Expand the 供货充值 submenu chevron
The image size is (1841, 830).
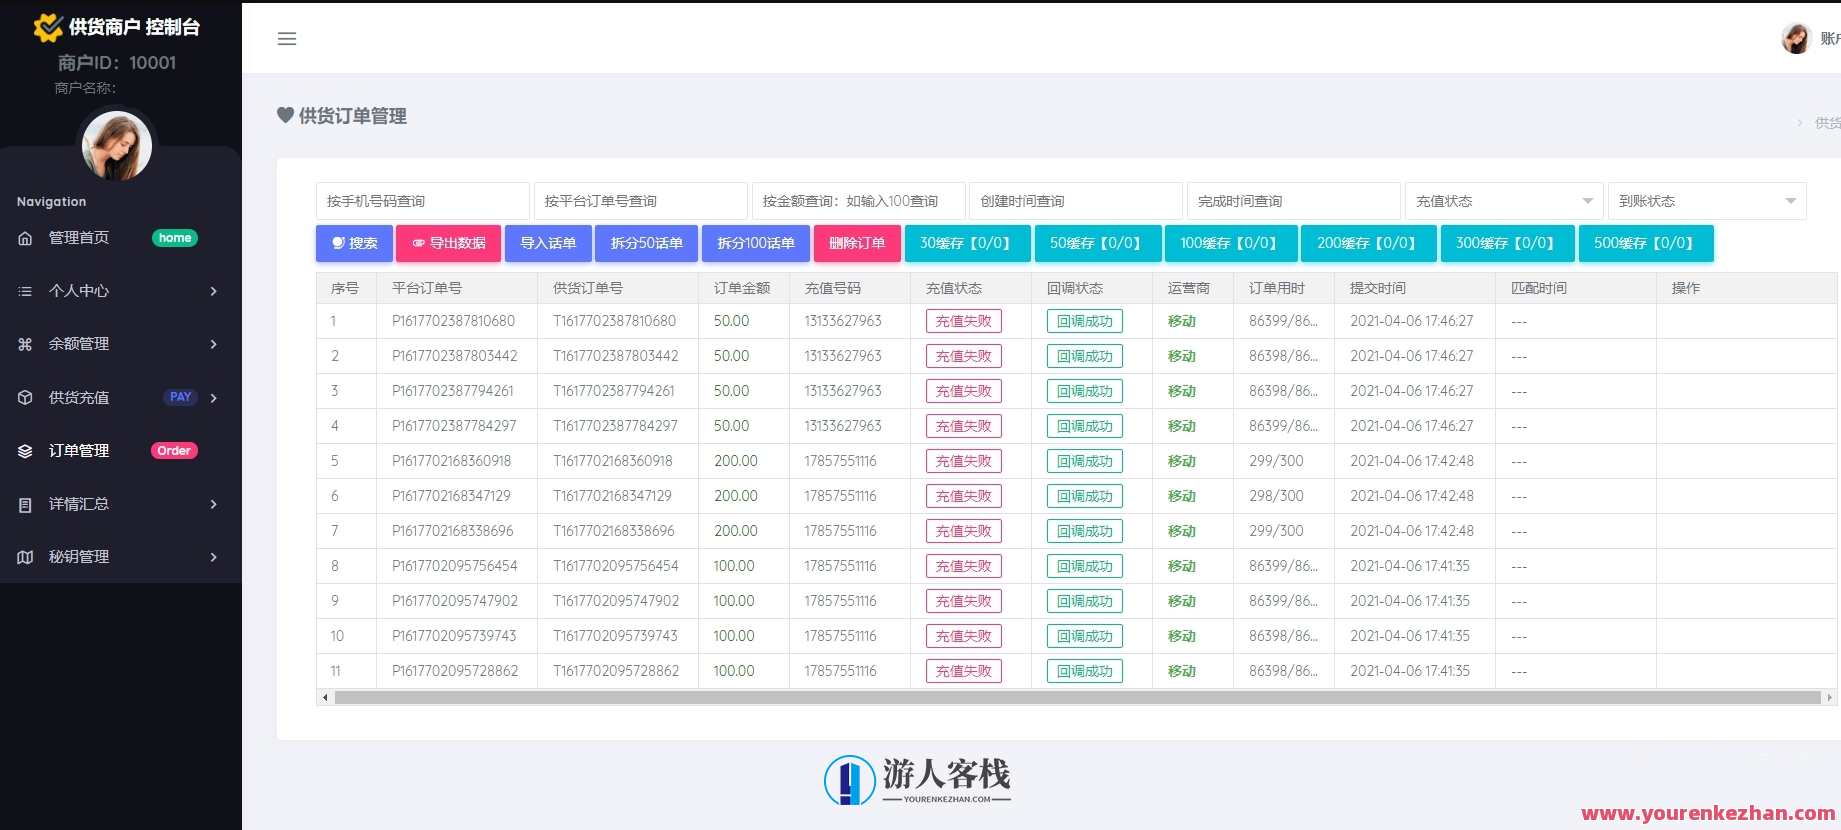click(213, 398)
